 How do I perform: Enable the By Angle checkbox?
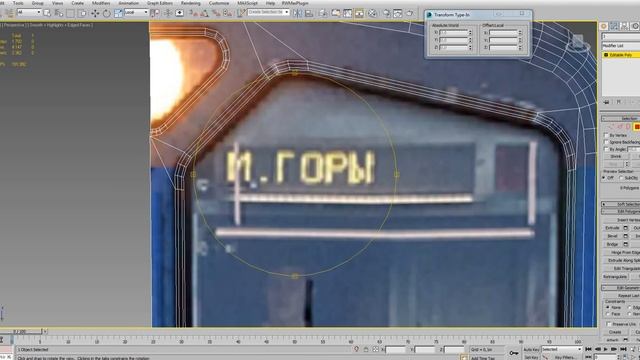pos(606,149)
